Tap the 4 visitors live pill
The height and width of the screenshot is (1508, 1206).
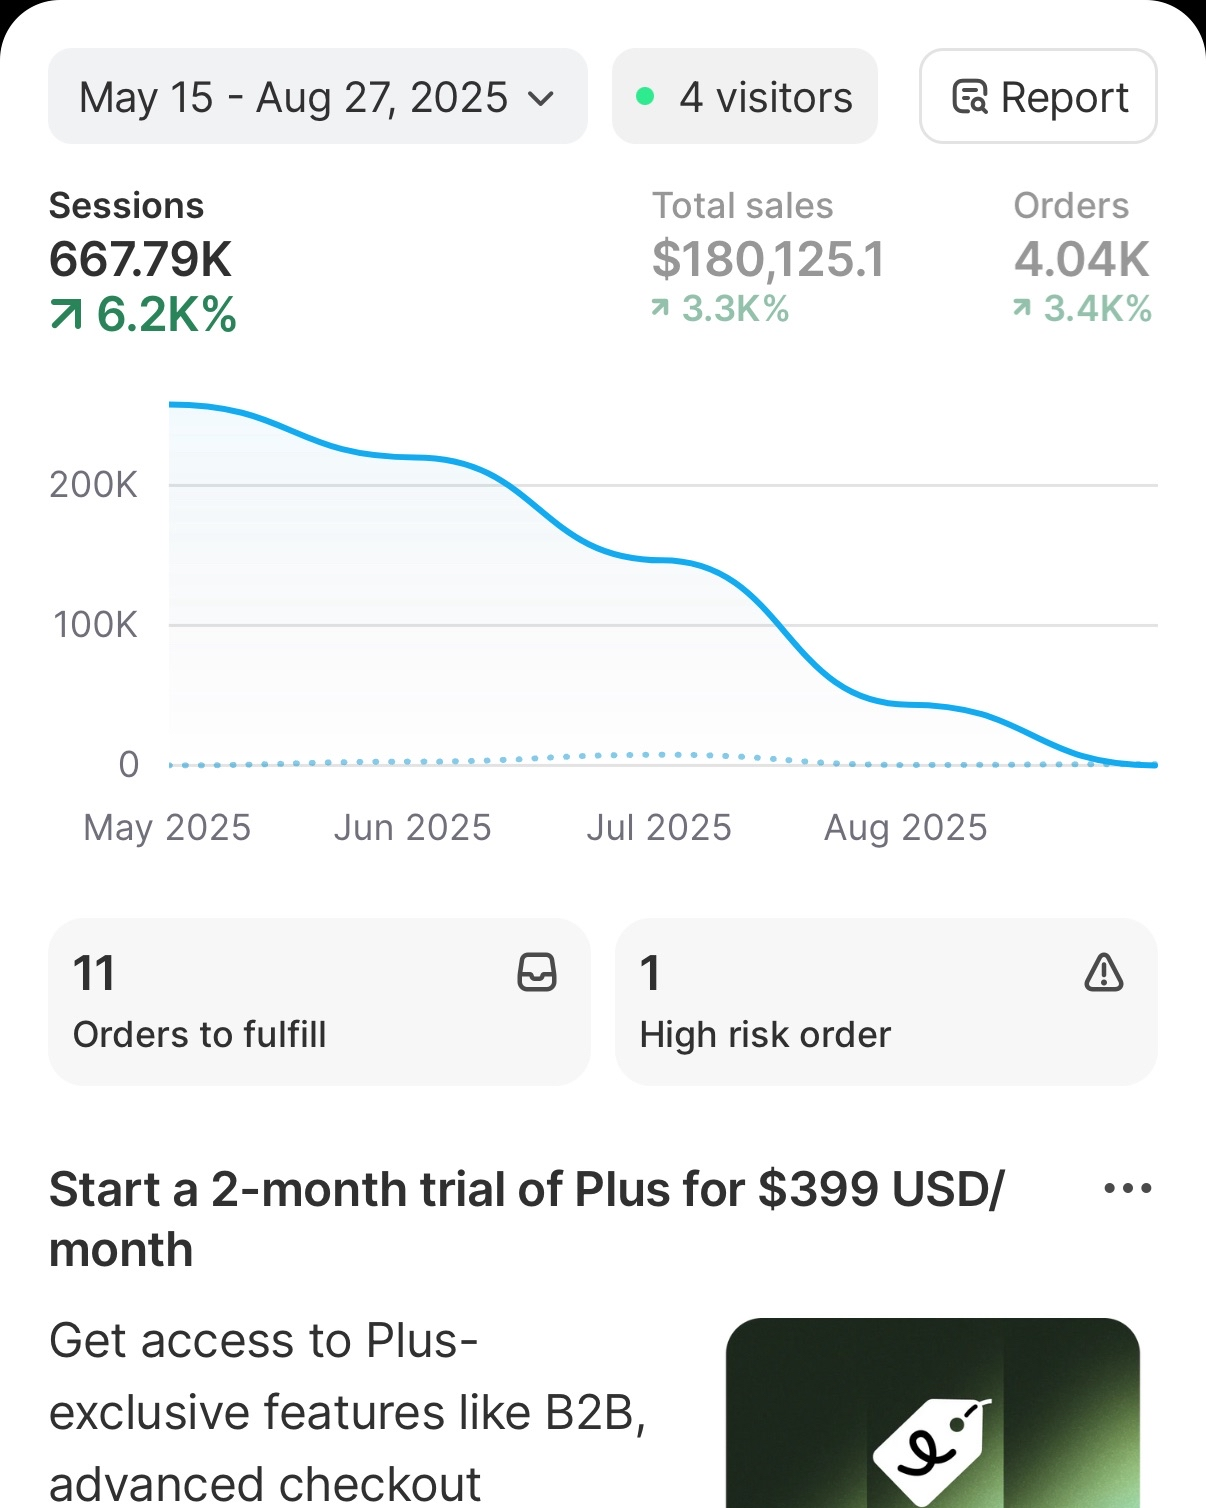[x=745, y=97]
